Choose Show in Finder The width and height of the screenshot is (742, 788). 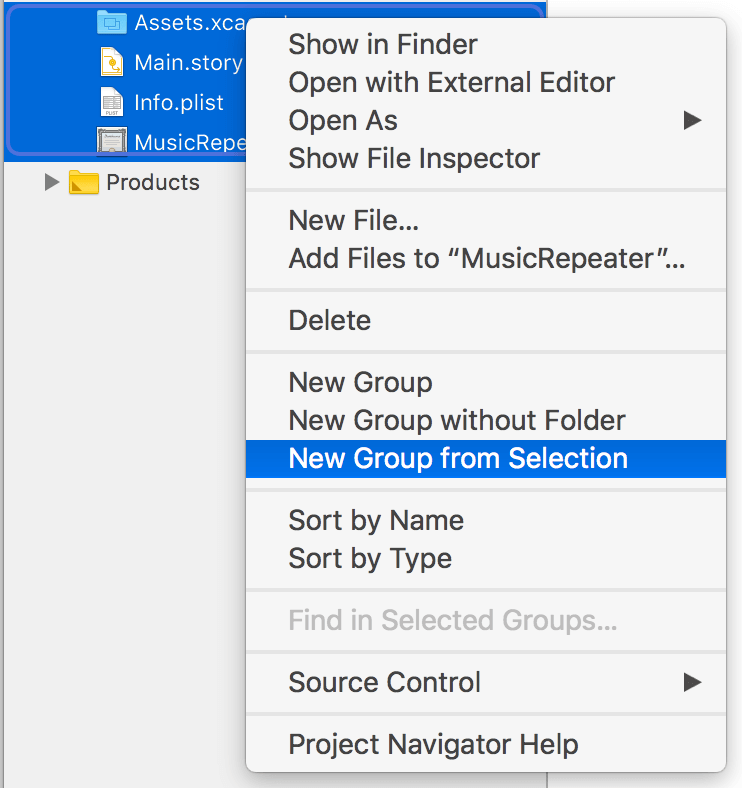point(383,44)
